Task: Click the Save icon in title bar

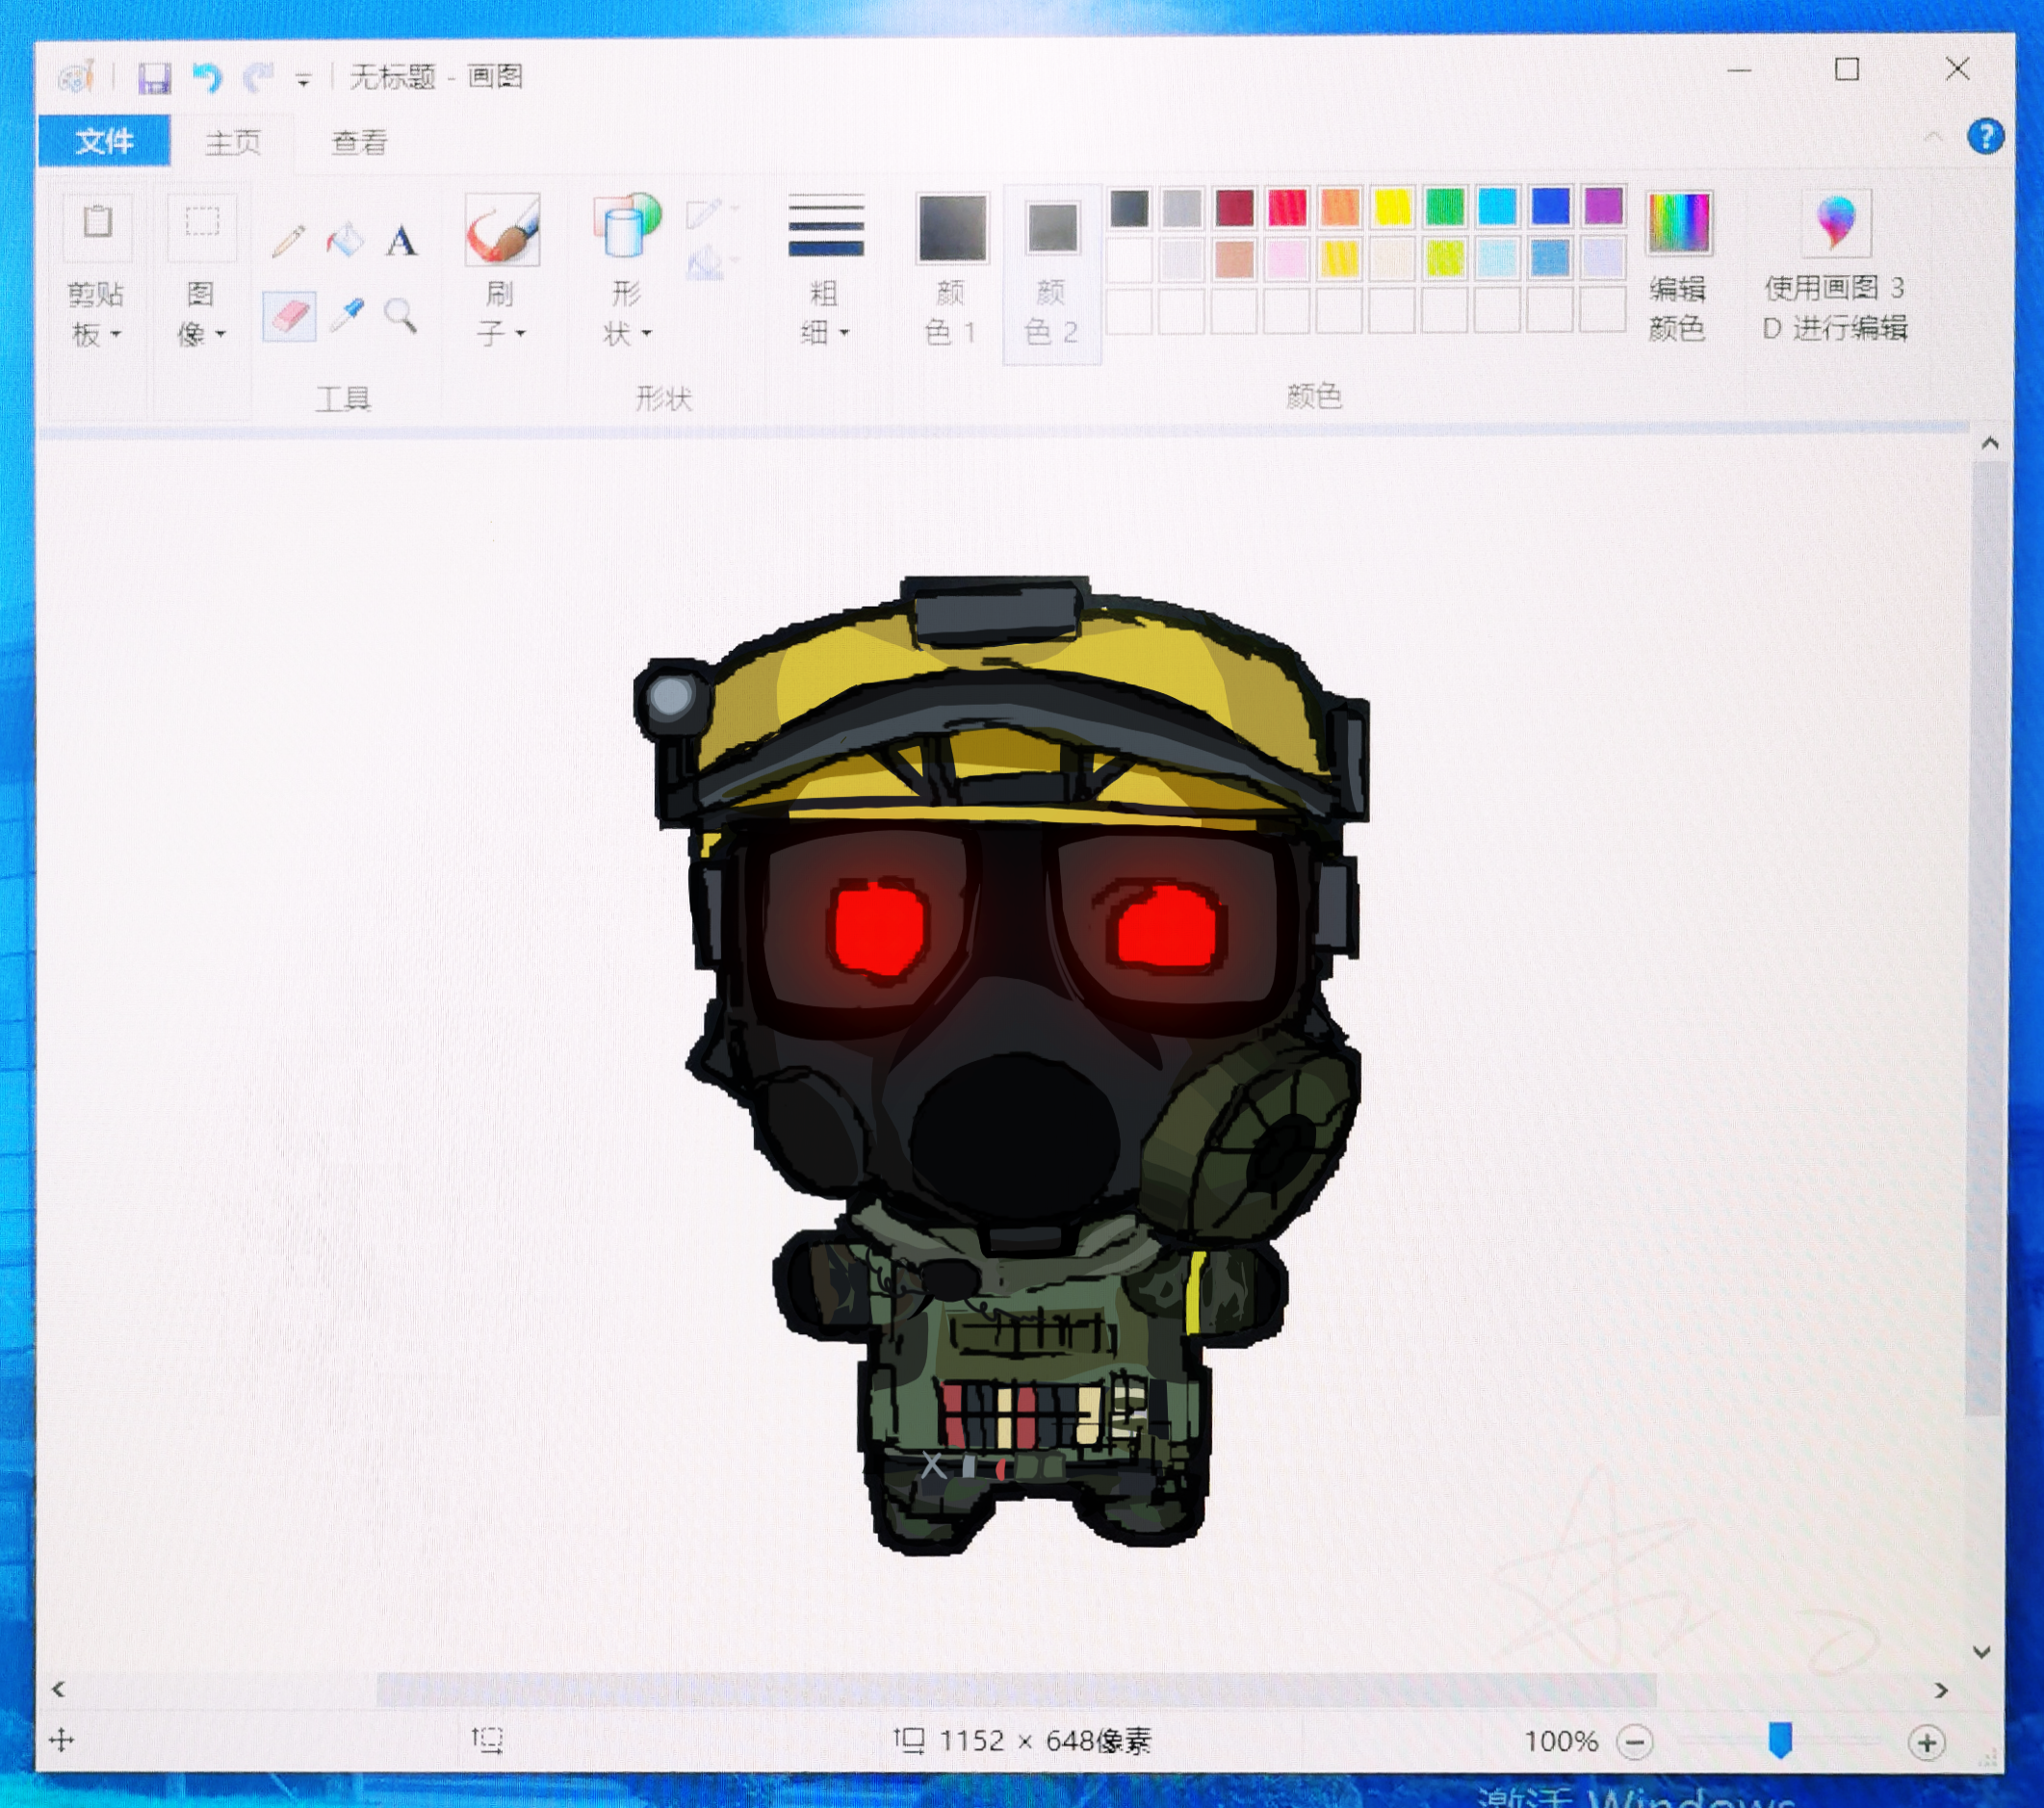Action: coord(154,78)
